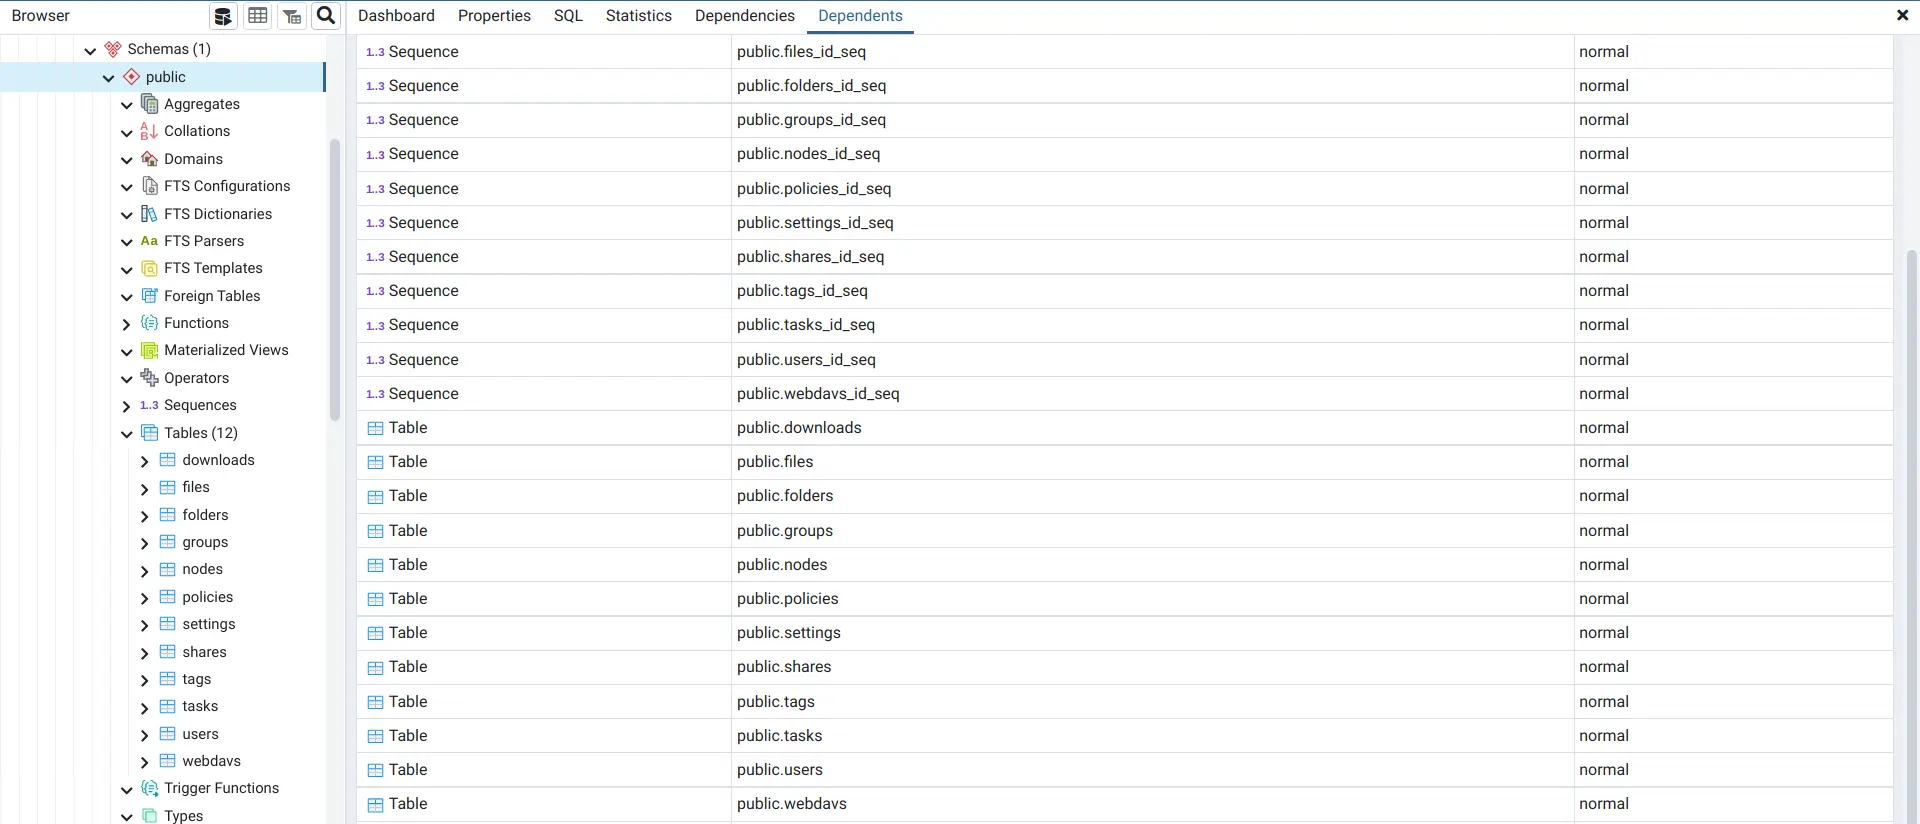Select the nodes table in tree
This screenshot has width=1920, height=824.
(202, 569)
